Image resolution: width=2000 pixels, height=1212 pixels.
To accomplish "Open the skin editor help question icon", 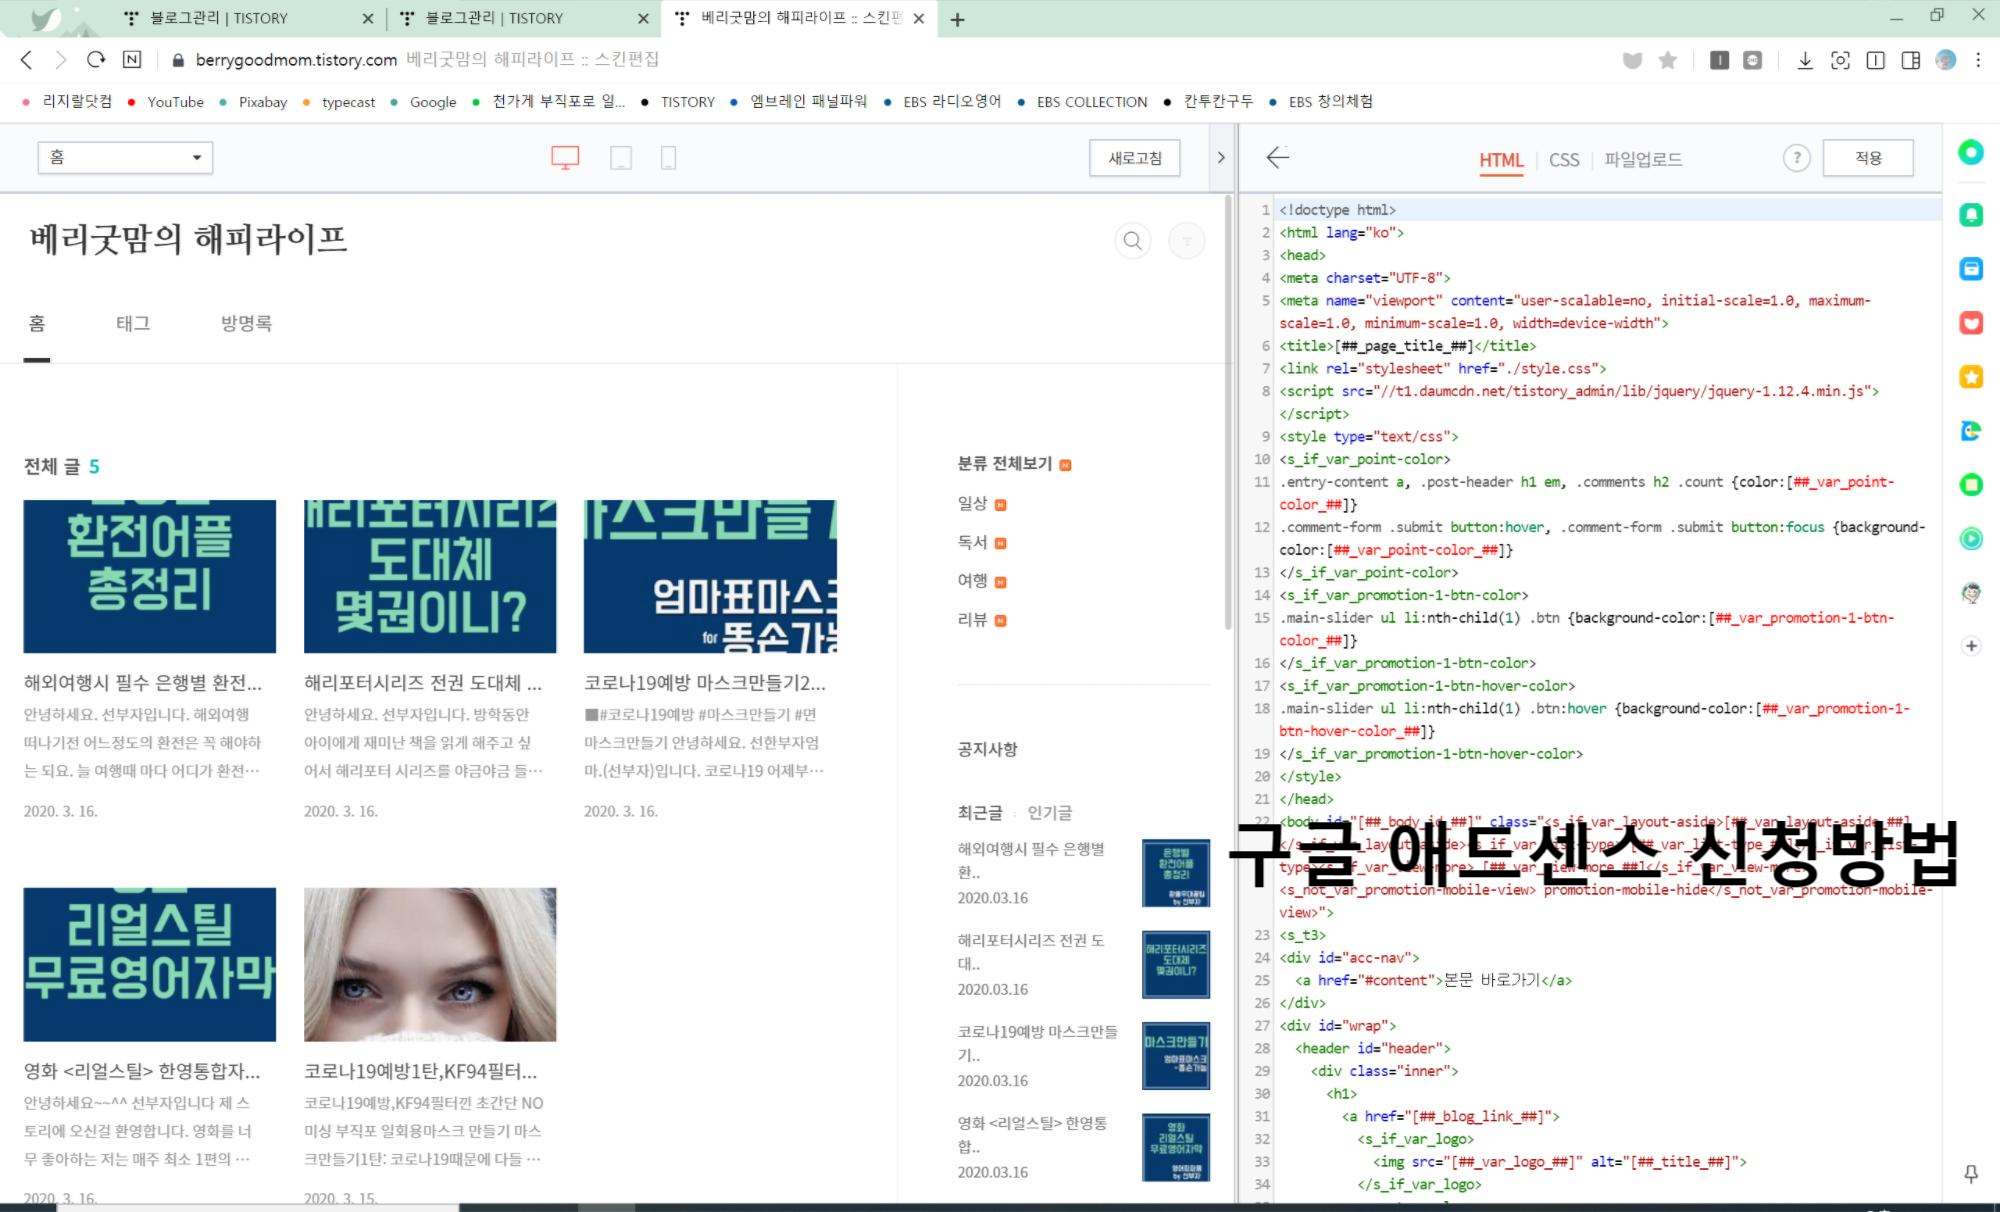I will click(x=1796, y=158).
